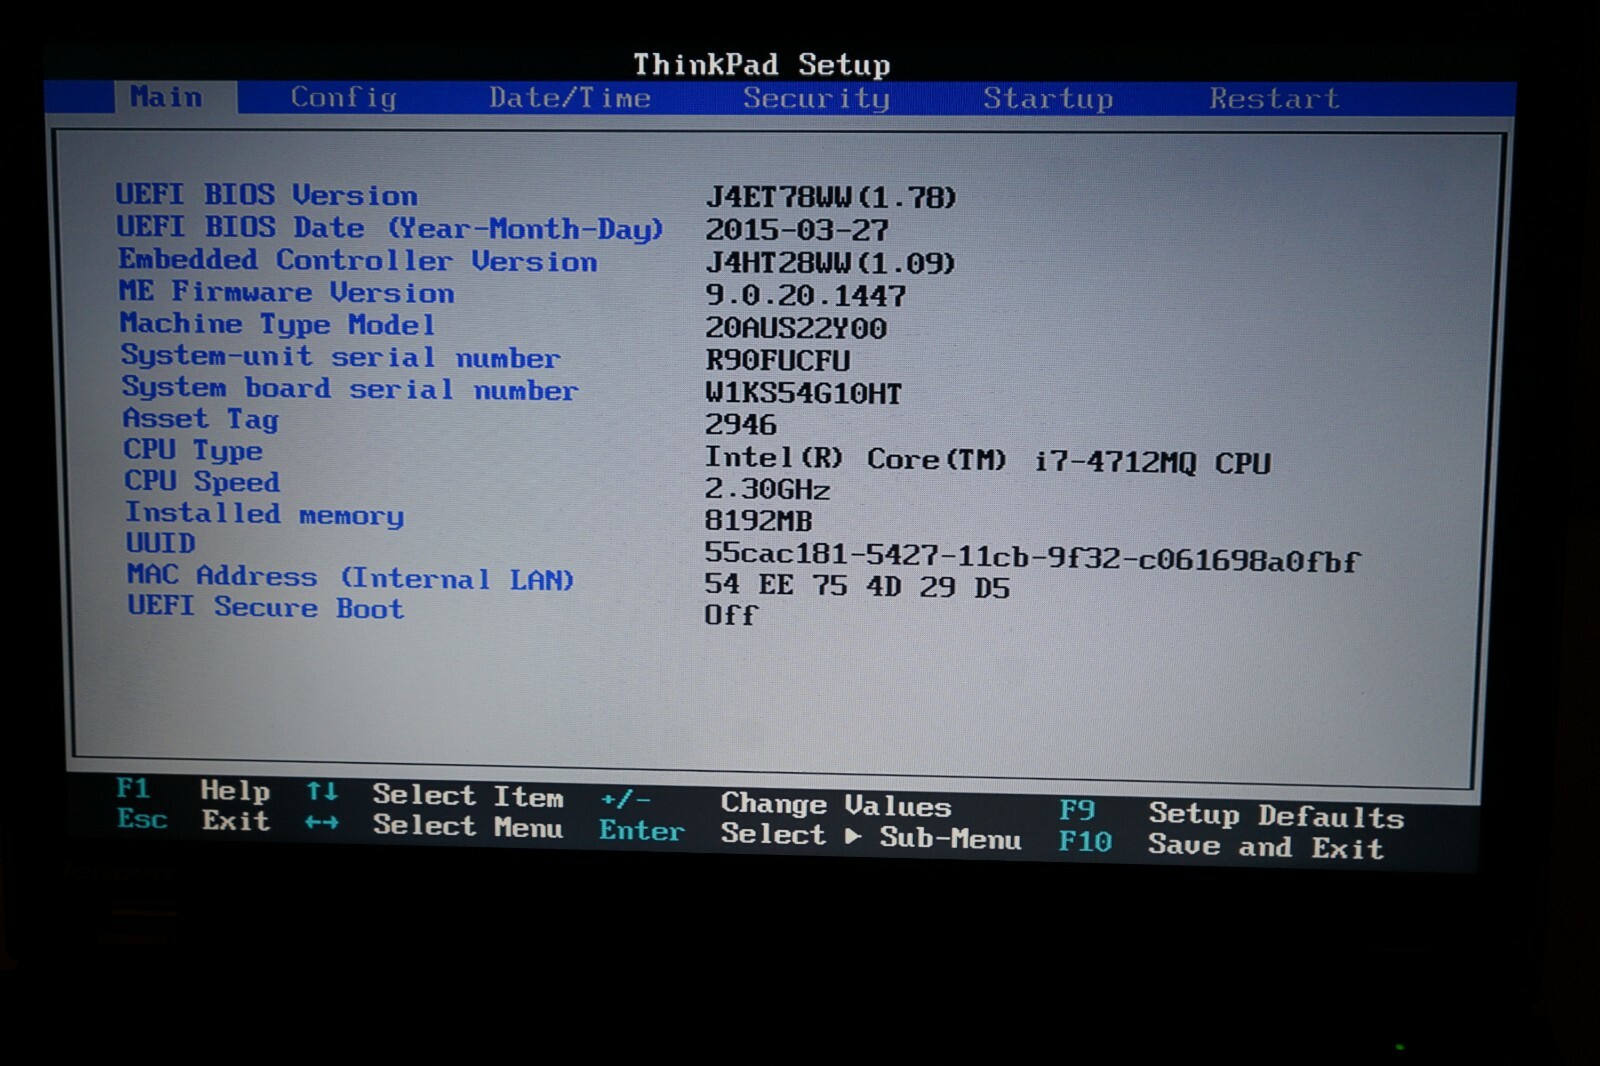The width and height of the screenshot is (1600, 1066).
Task: Select MAC value 54 EE 75 4D 29 D5
Action: point(858,585)
